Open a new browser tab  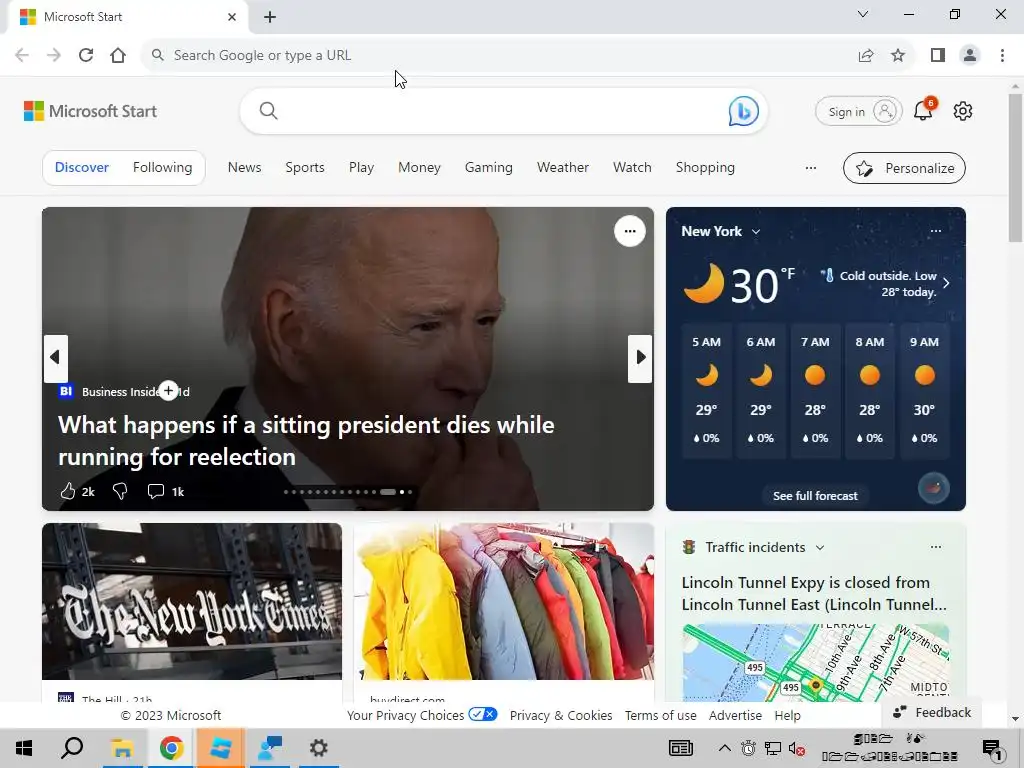pos(270,17)
